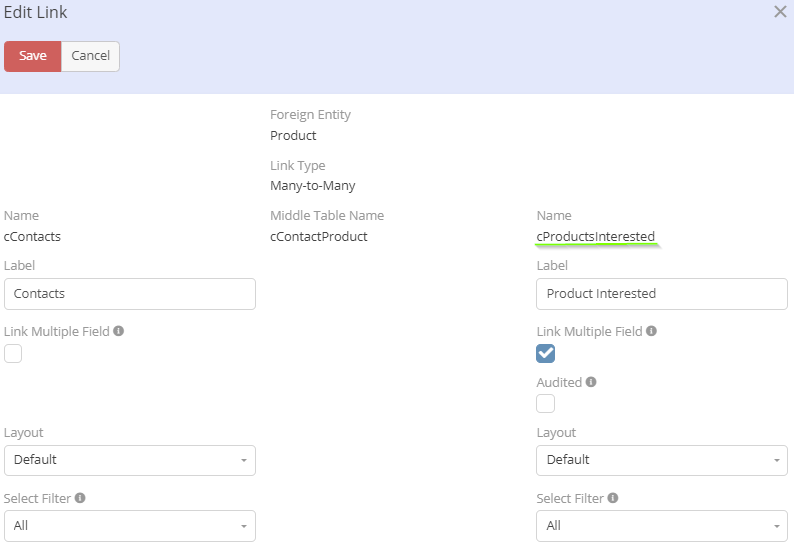Expand Select Filter dropdown in cProductsInterested column
794x549 pixels.
[662, 526]
